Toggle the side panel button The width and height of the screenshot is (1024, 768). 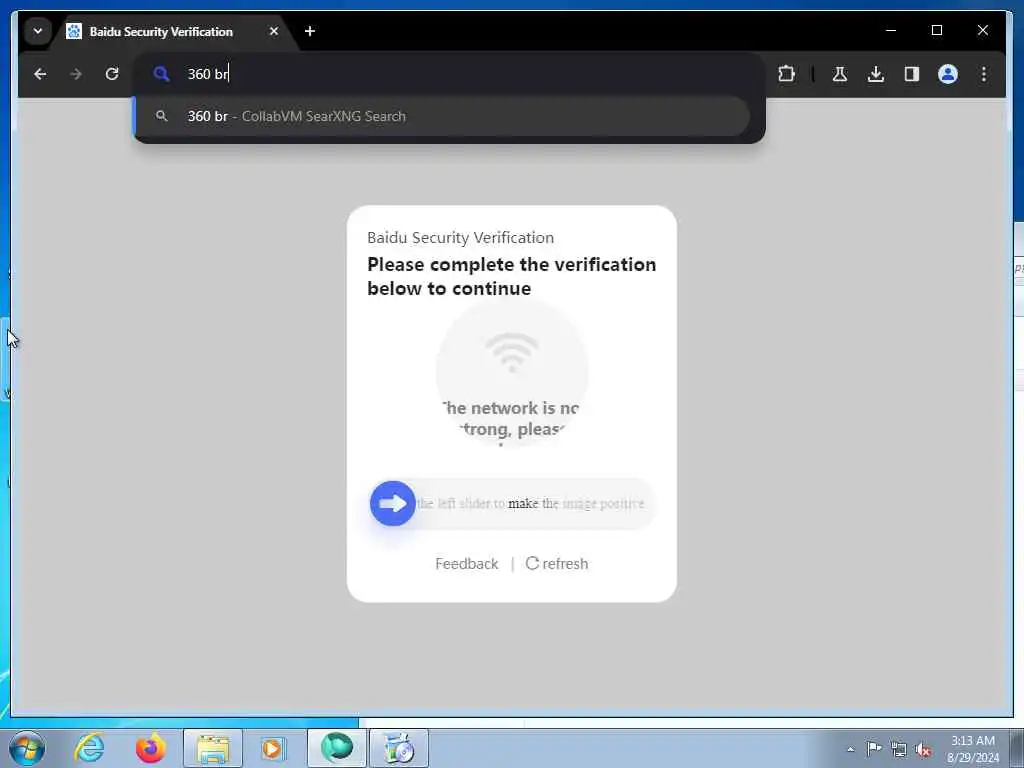click(912, 74)
